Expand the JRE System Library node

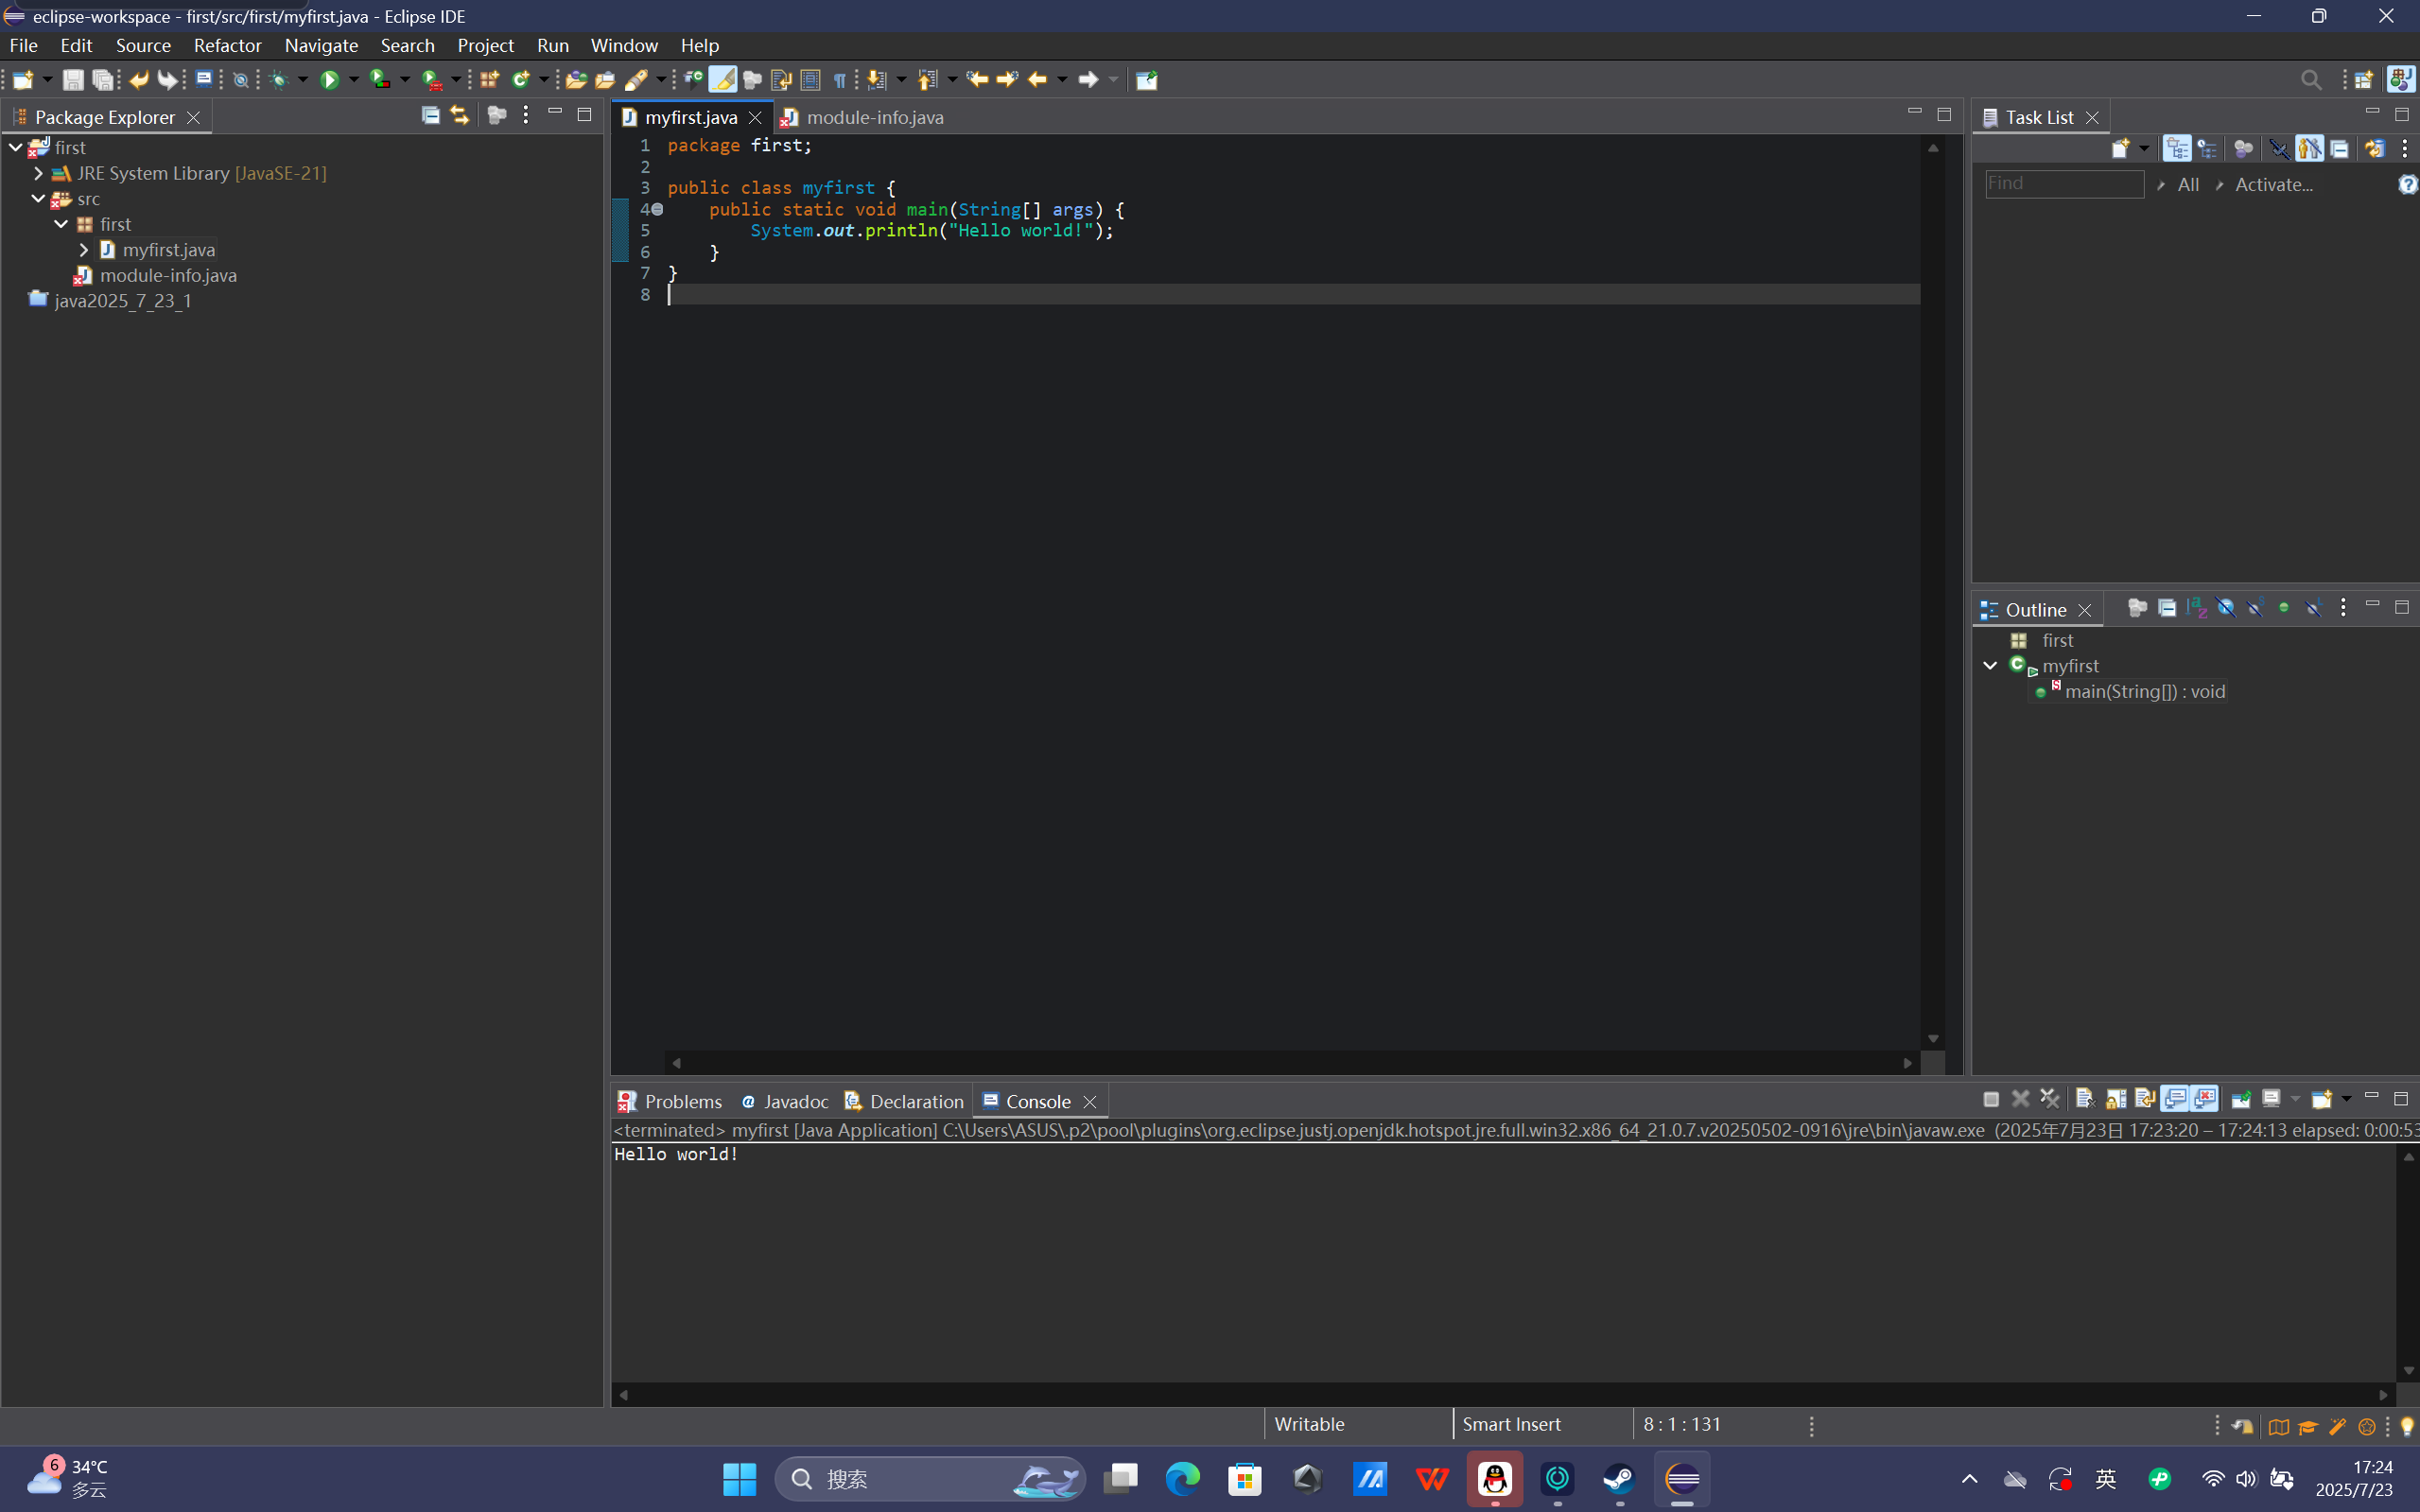(x=38, y=173)
